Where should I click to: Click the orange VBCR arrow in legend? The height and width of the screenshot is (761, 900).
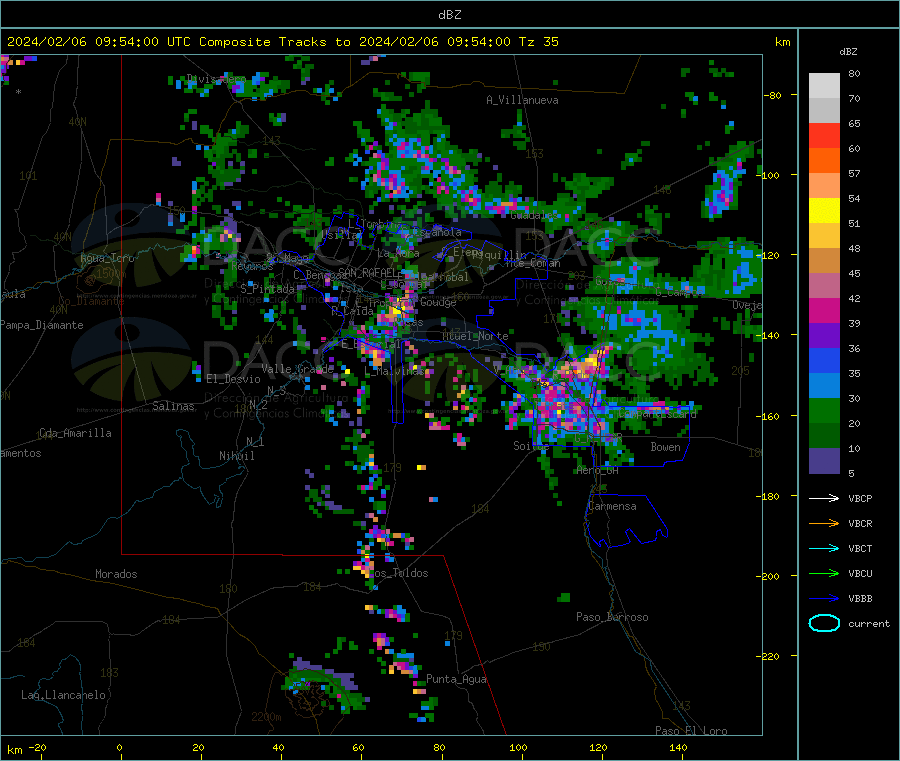click(x=824, y=523)
